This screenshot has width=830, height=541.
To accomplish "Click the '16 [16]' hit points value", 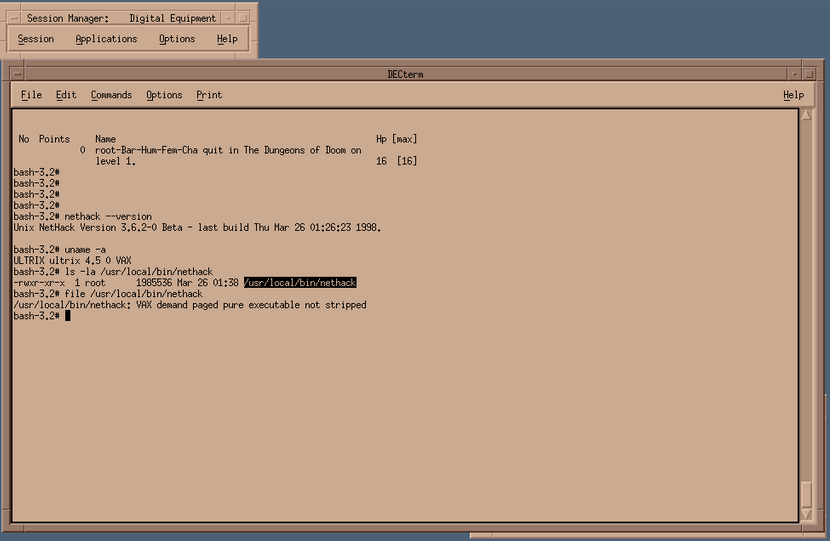I will [396, 161].
